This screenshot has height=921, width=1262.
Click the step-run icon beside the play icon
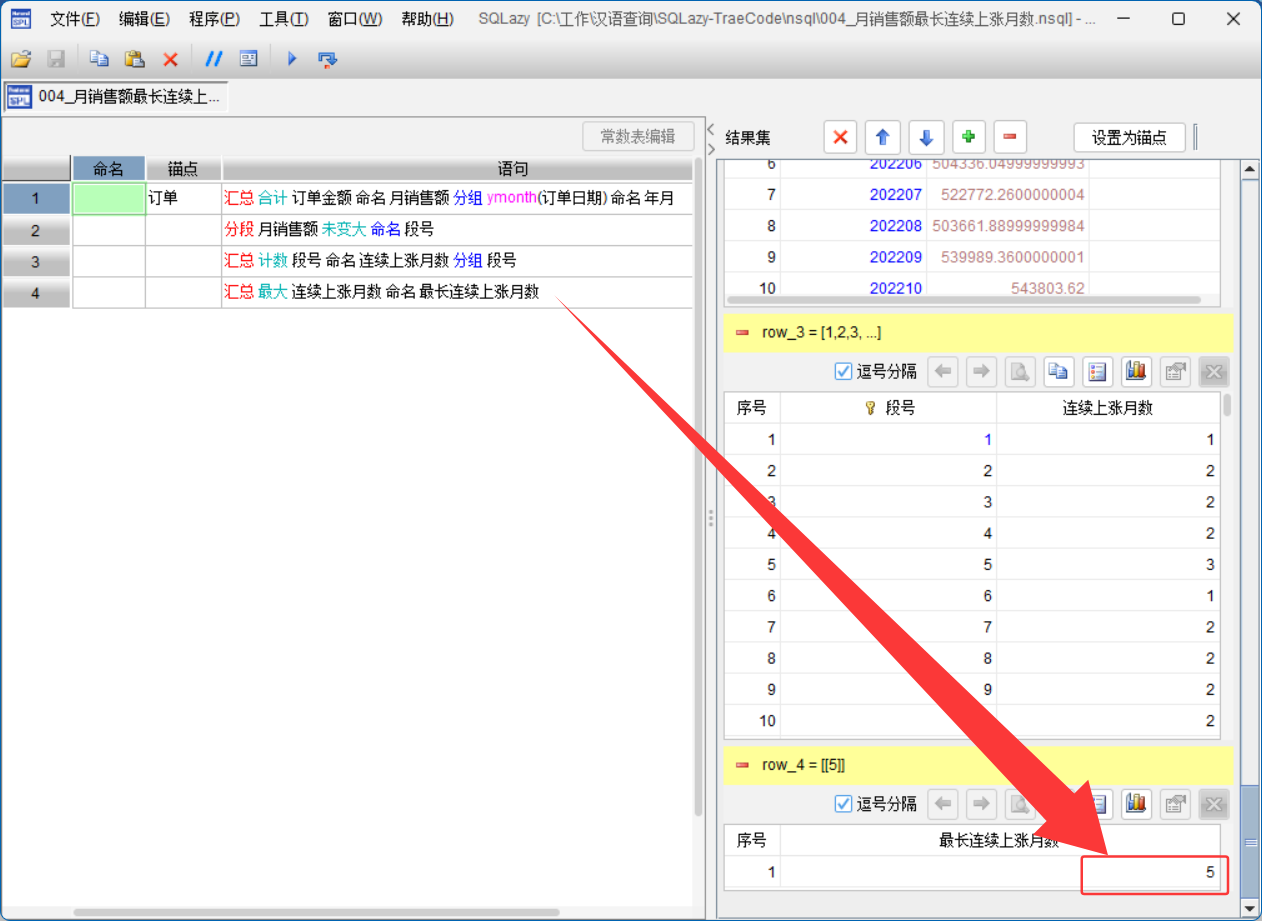tap(327, 59)
